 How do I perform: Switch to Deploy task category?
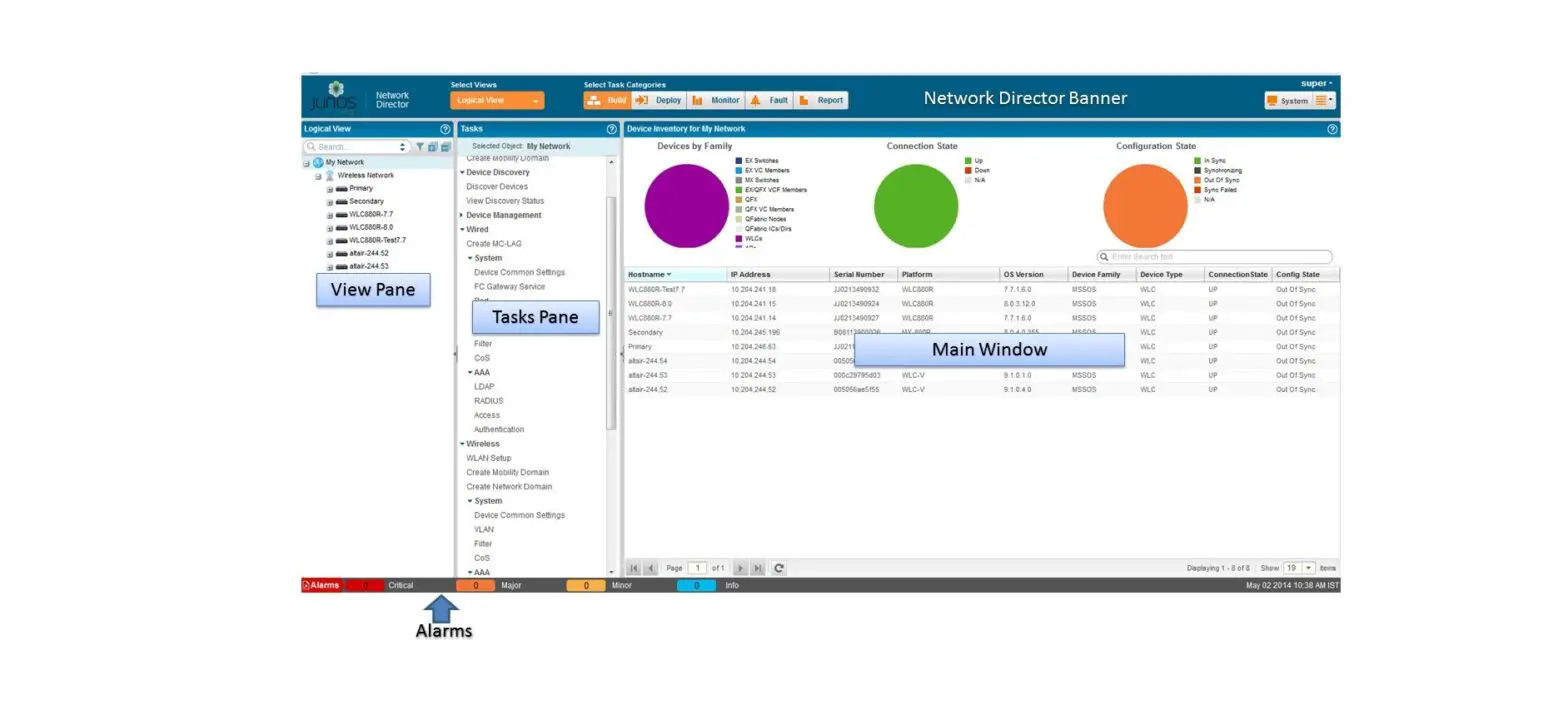[x=659, y=100]
